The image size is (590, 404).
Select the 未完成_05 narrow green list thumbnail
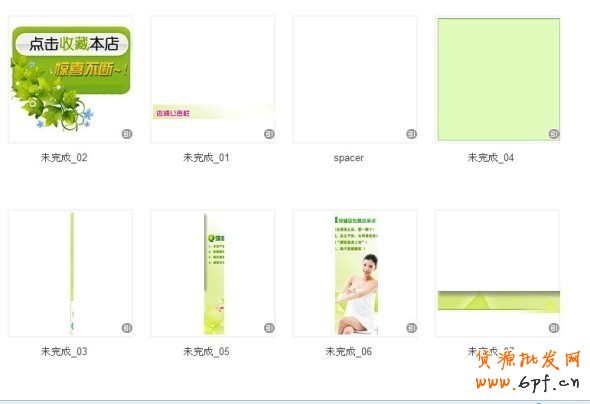tap(213, 273)
